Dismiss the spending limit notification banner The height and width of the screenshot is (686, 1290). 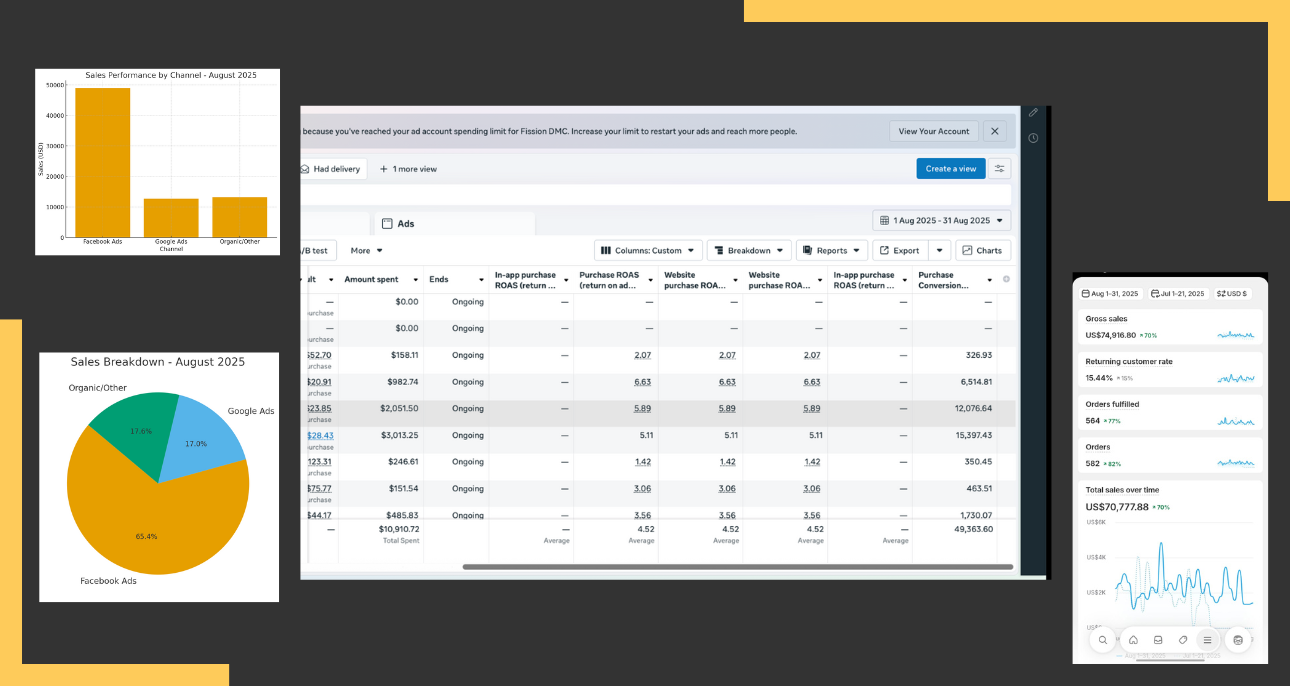point(994,131)
